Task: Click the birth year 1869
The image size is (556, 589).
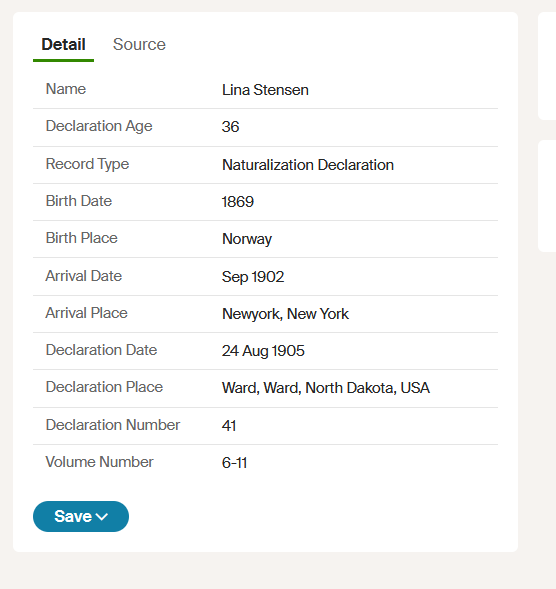Action: [x=238, y=202]
